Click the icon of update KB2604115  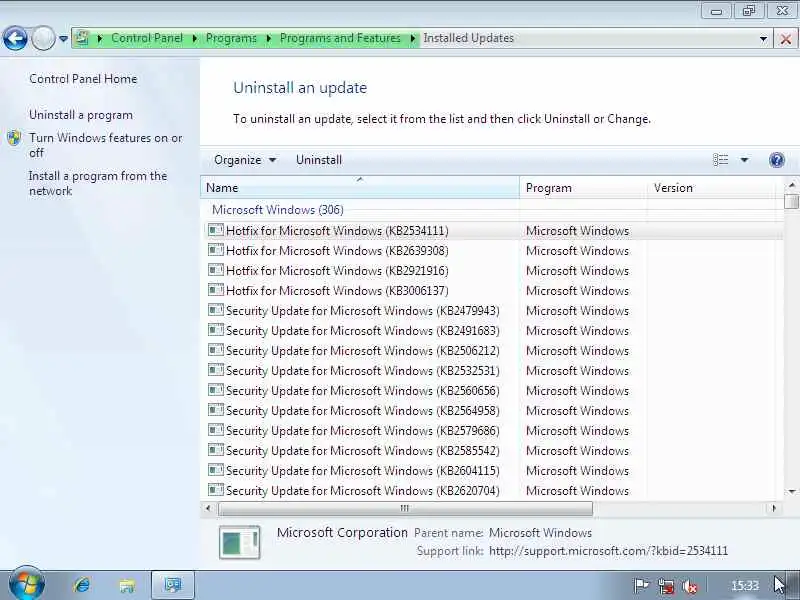point(216,469)
